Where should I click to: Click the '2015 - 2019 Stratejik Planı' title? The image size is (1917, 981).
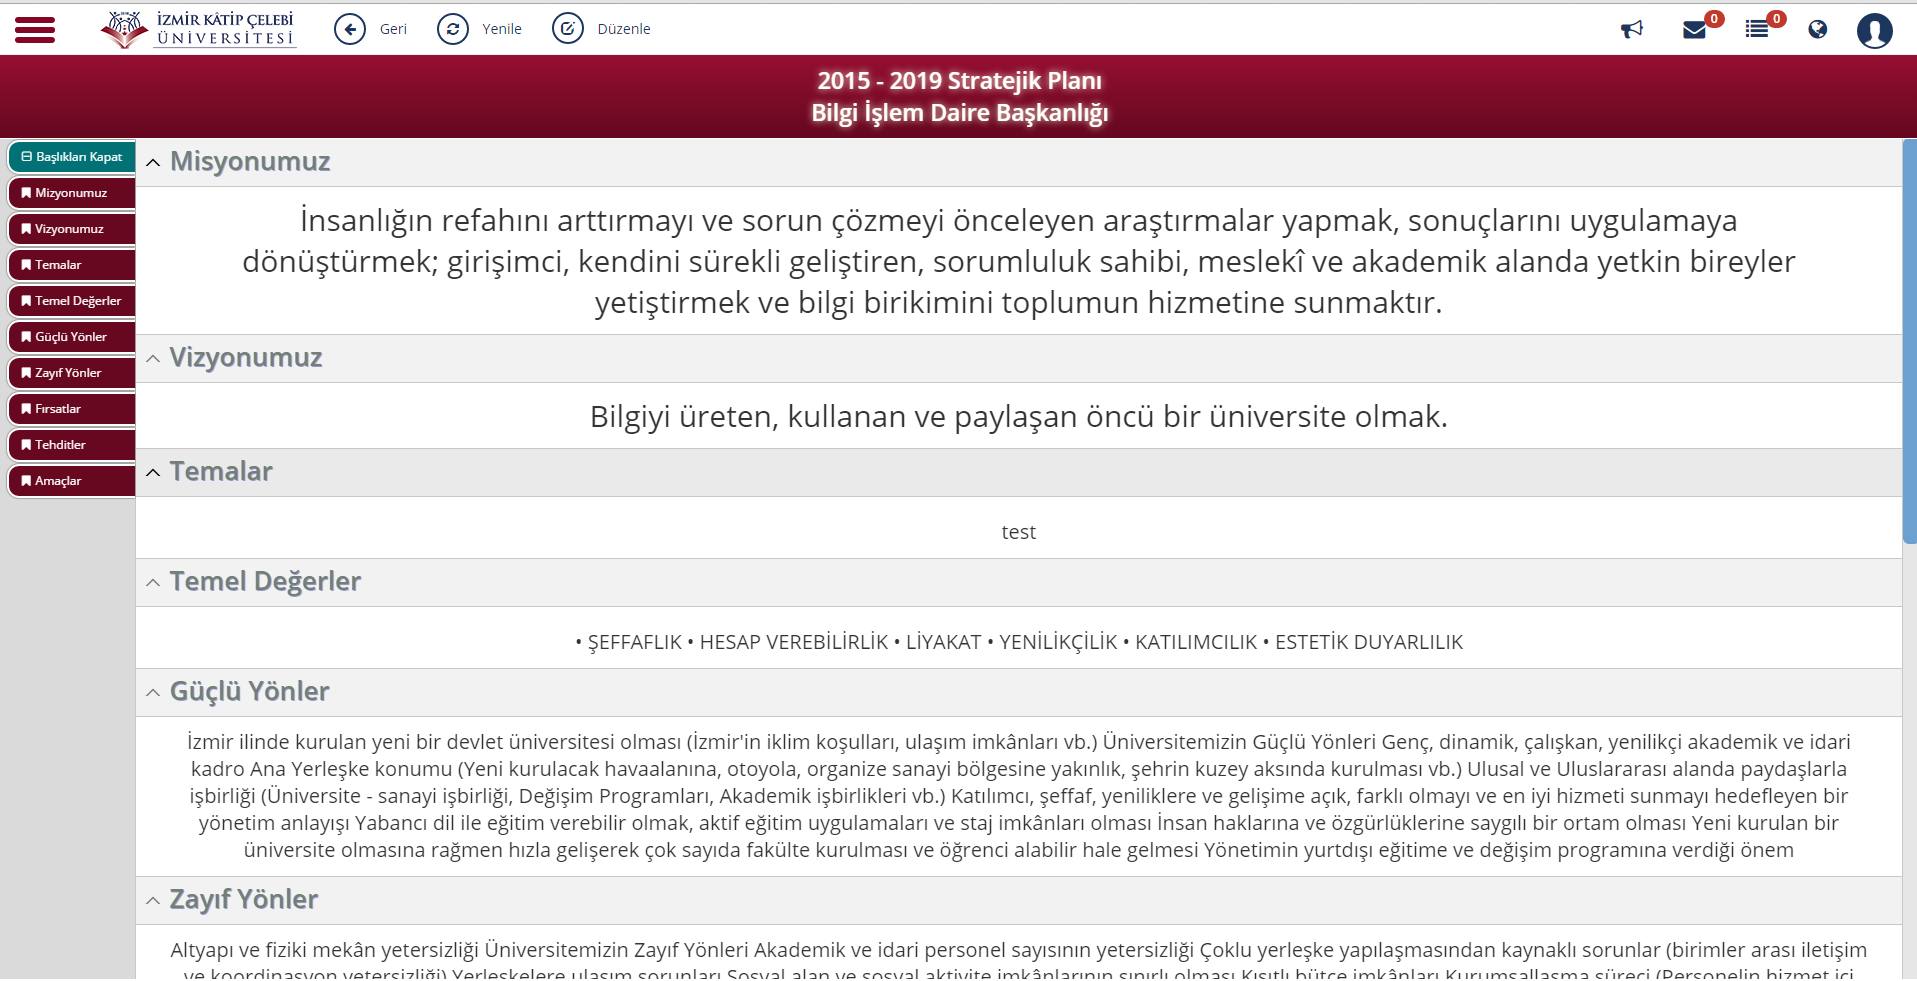959,81
